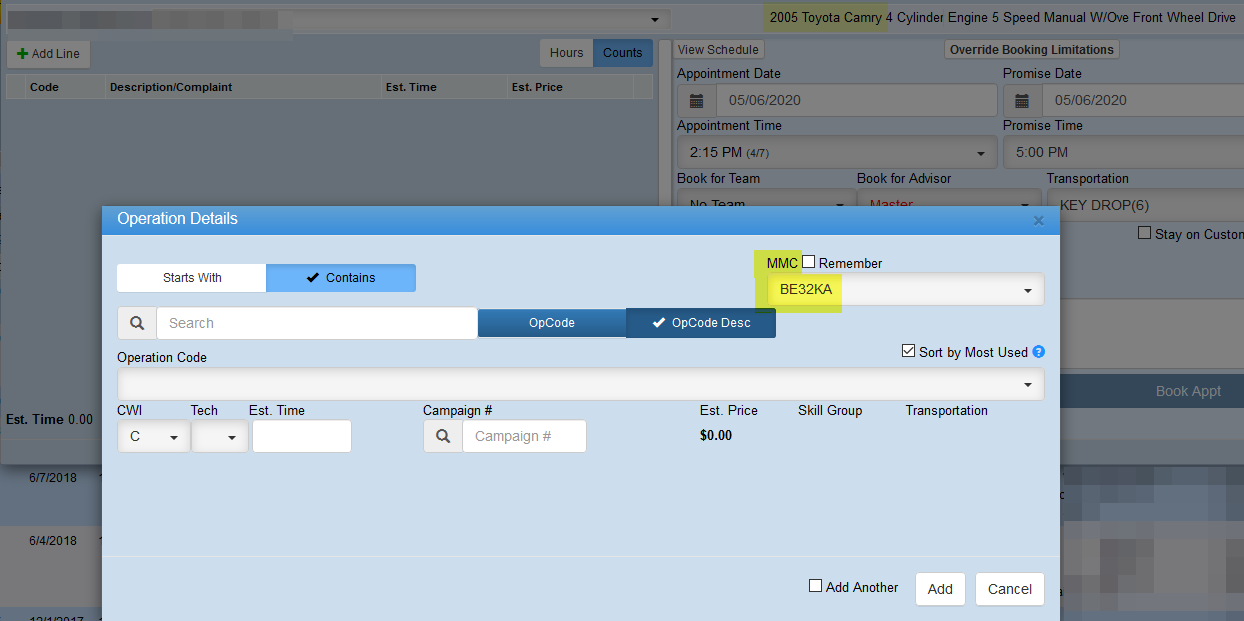Click the blue help icon near Sort by Most Used

pos(1038,352)
